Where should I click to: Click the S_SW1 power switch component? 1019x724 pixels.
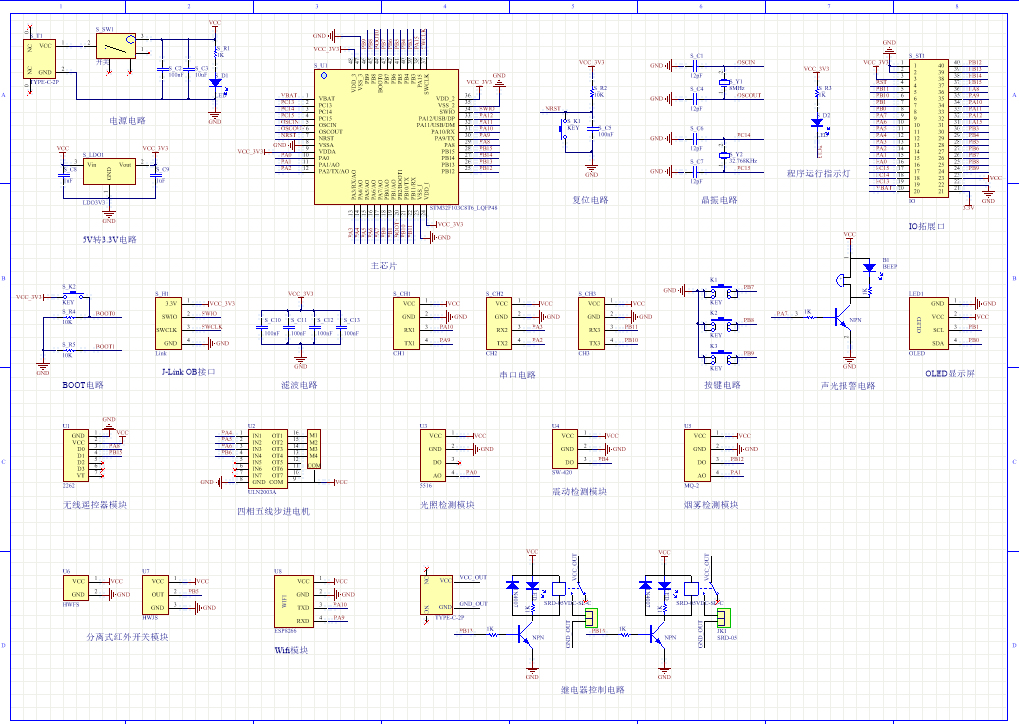click(116, 47)
